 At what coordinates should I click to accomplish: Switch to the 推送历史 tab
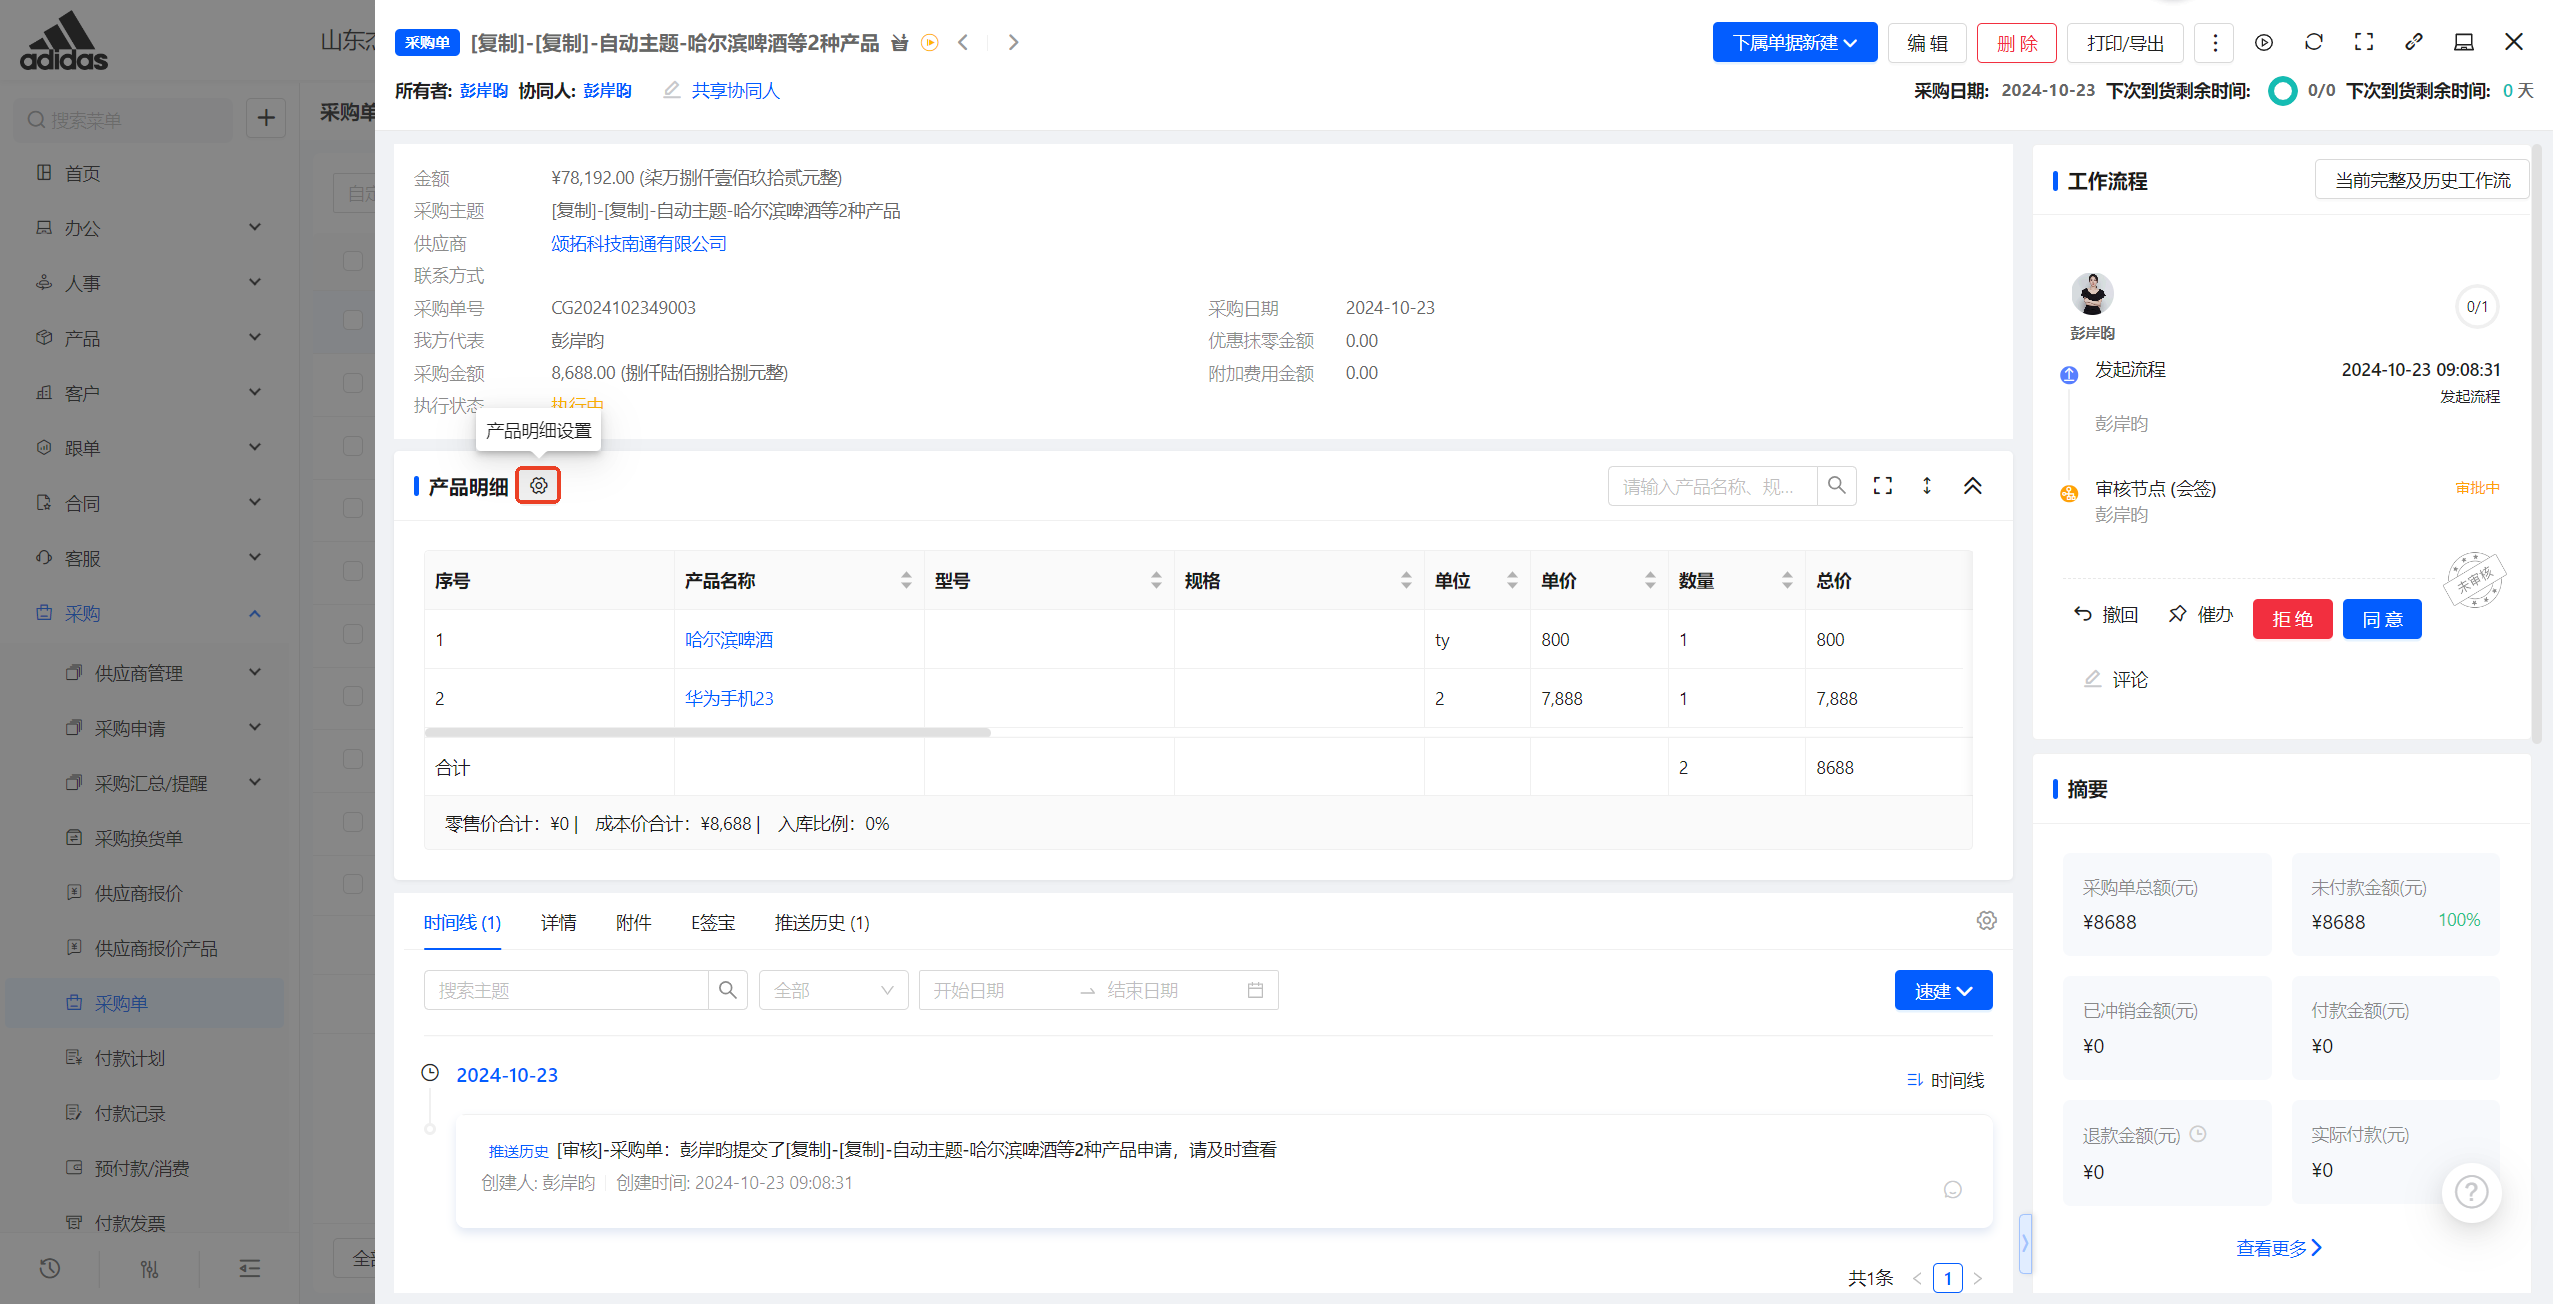point(821,922)
